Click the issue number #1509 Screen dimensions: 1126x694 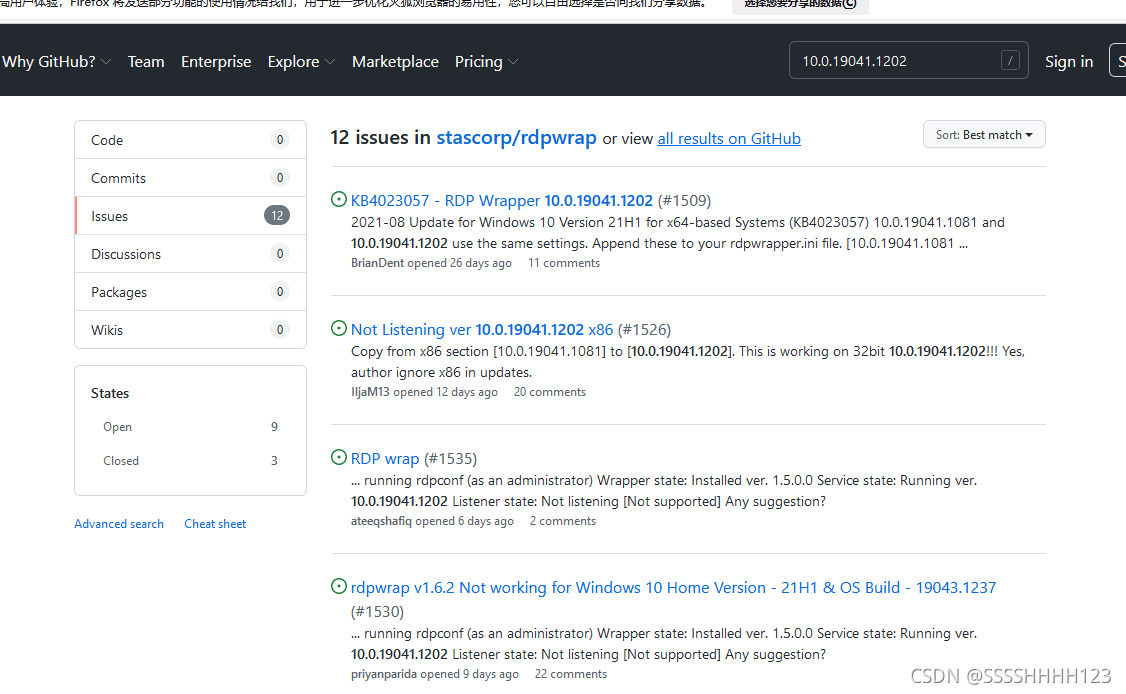pyautogui.click(x=684, y=200)
